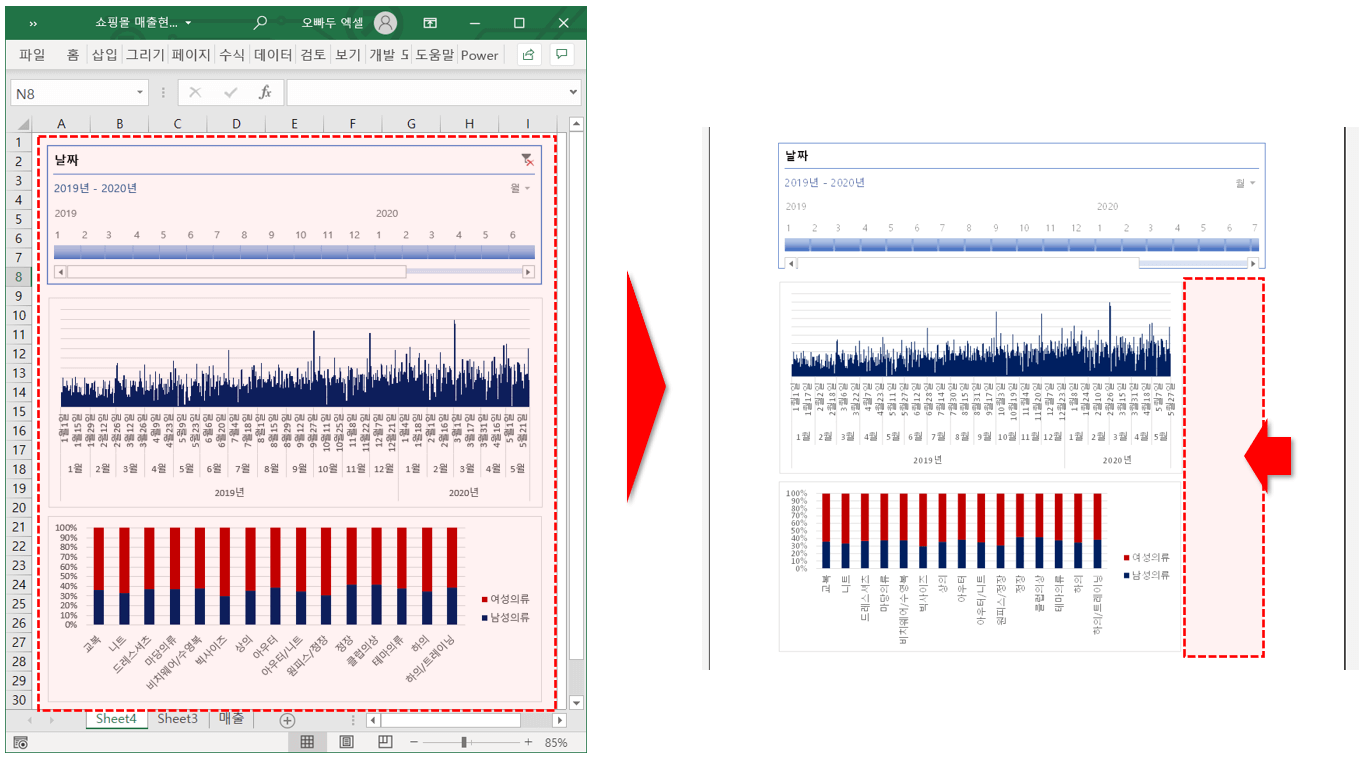The image size is (1362, 760).
Task: Open the search magnifier in title bar
Action: point(260,22)
